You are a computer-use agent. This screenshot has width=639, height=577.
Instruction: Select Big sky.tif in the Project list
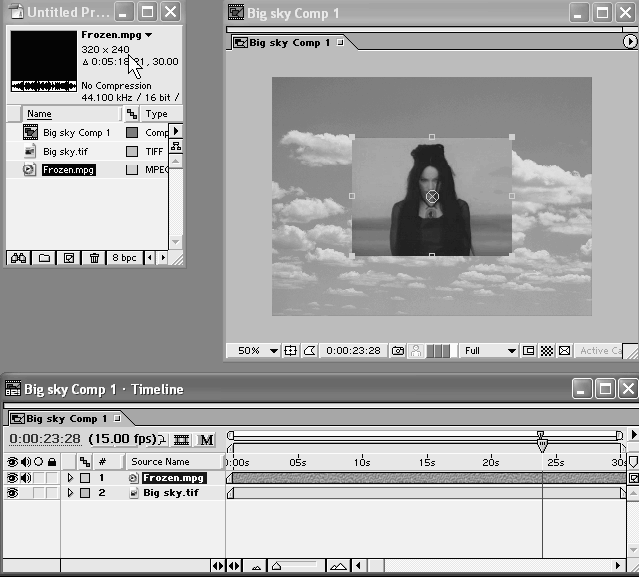(64, 151)
